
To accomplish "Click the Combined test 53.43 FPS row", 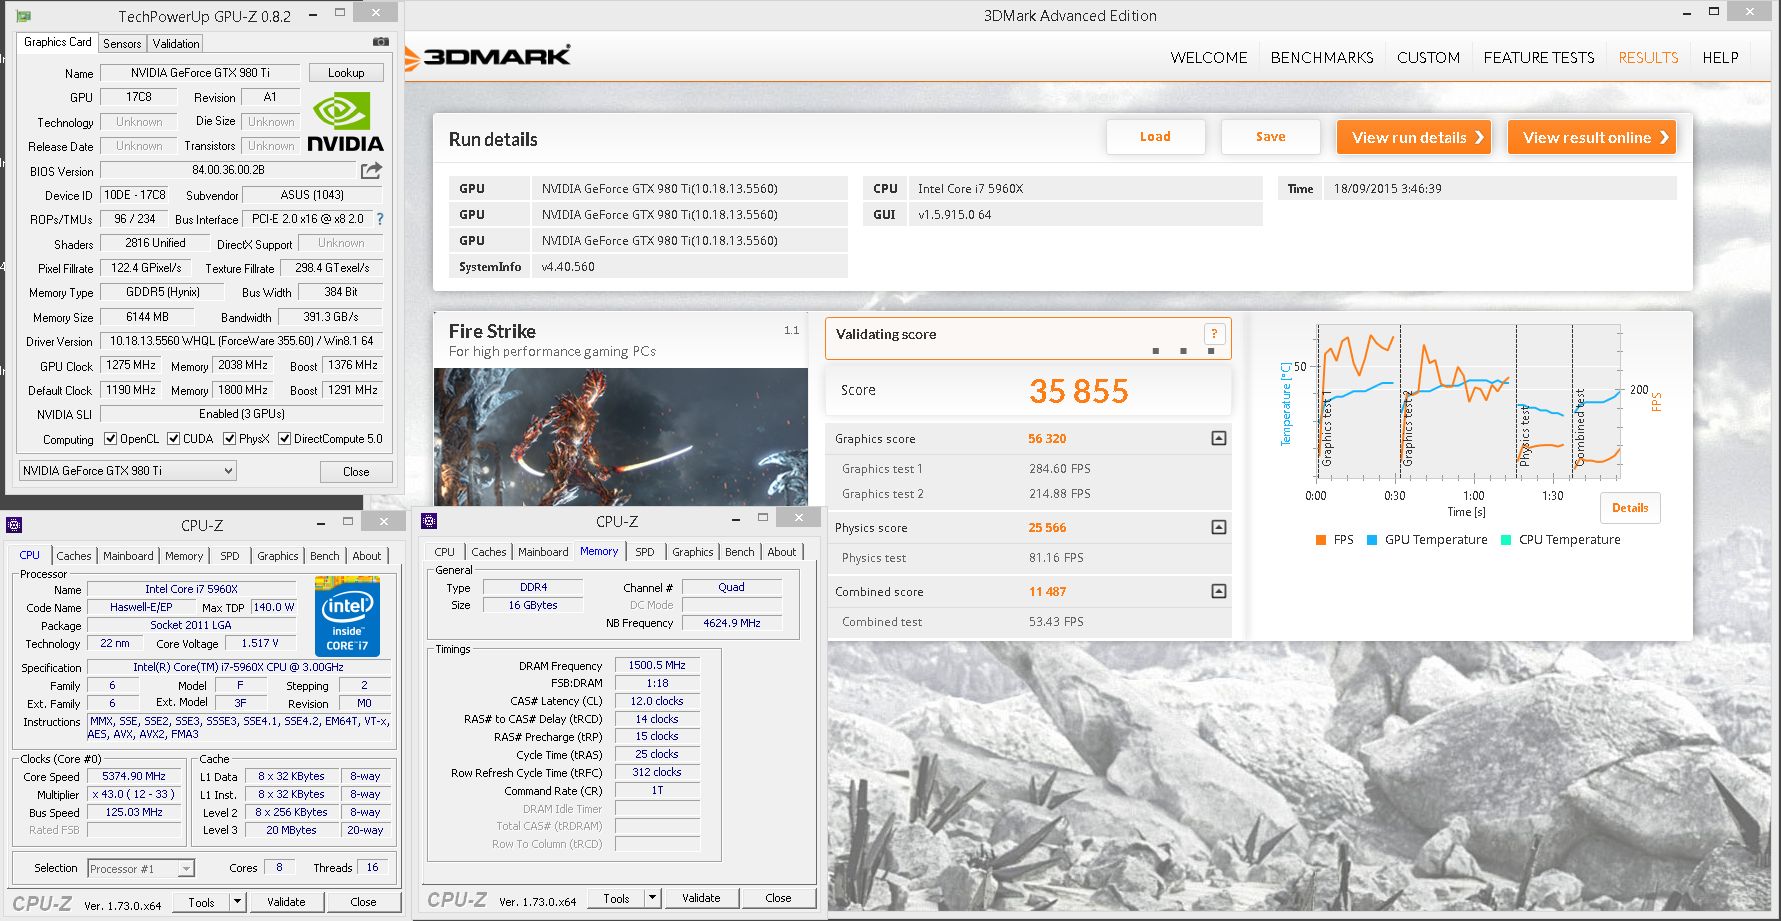I will pyautogui.click(x=1029, y=622).
